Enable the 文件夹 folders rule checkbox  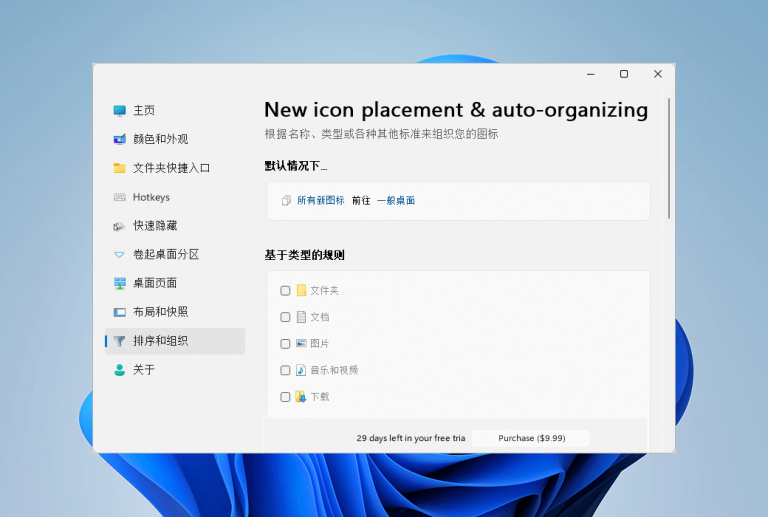285,291
